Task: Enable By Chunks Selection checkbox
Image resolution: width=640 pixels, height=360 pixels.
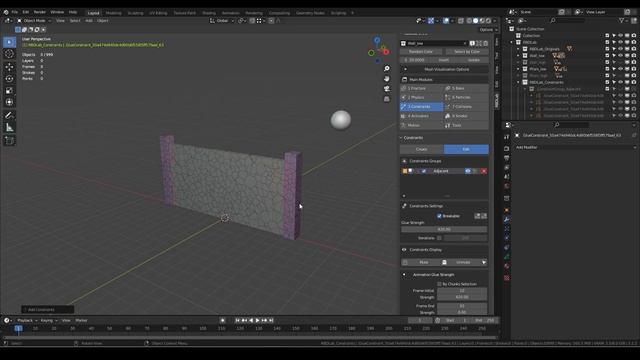Action: (439, 284)
